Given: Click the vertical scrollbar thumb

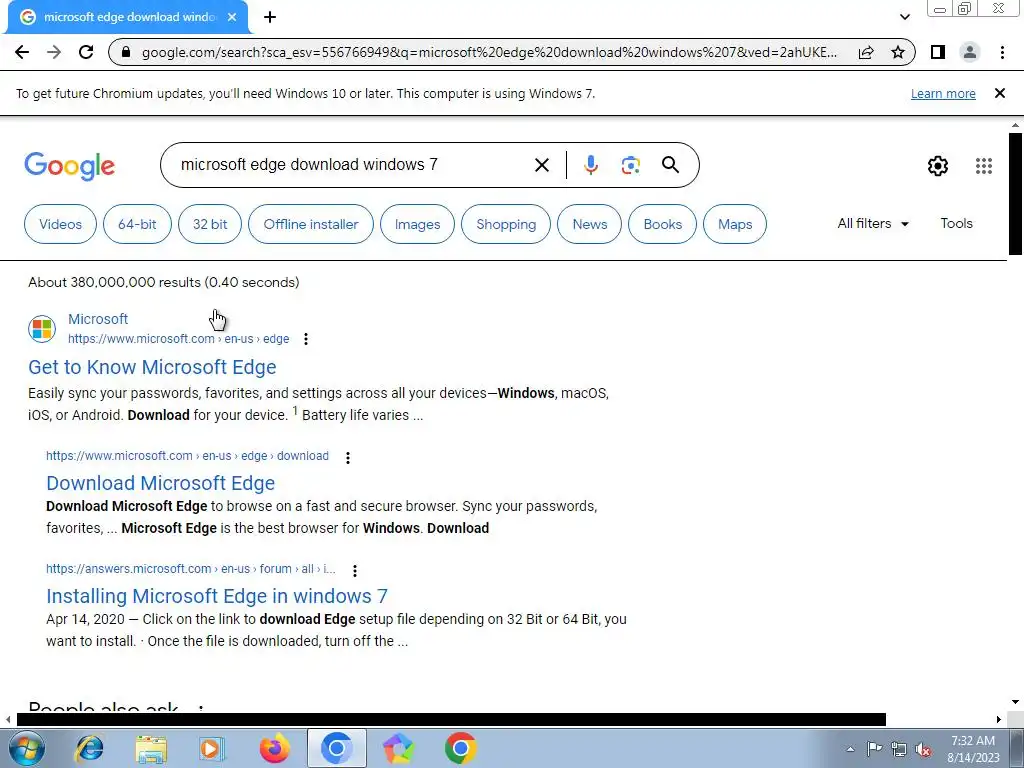Looking at the screenshot, I should point(1015,194).
